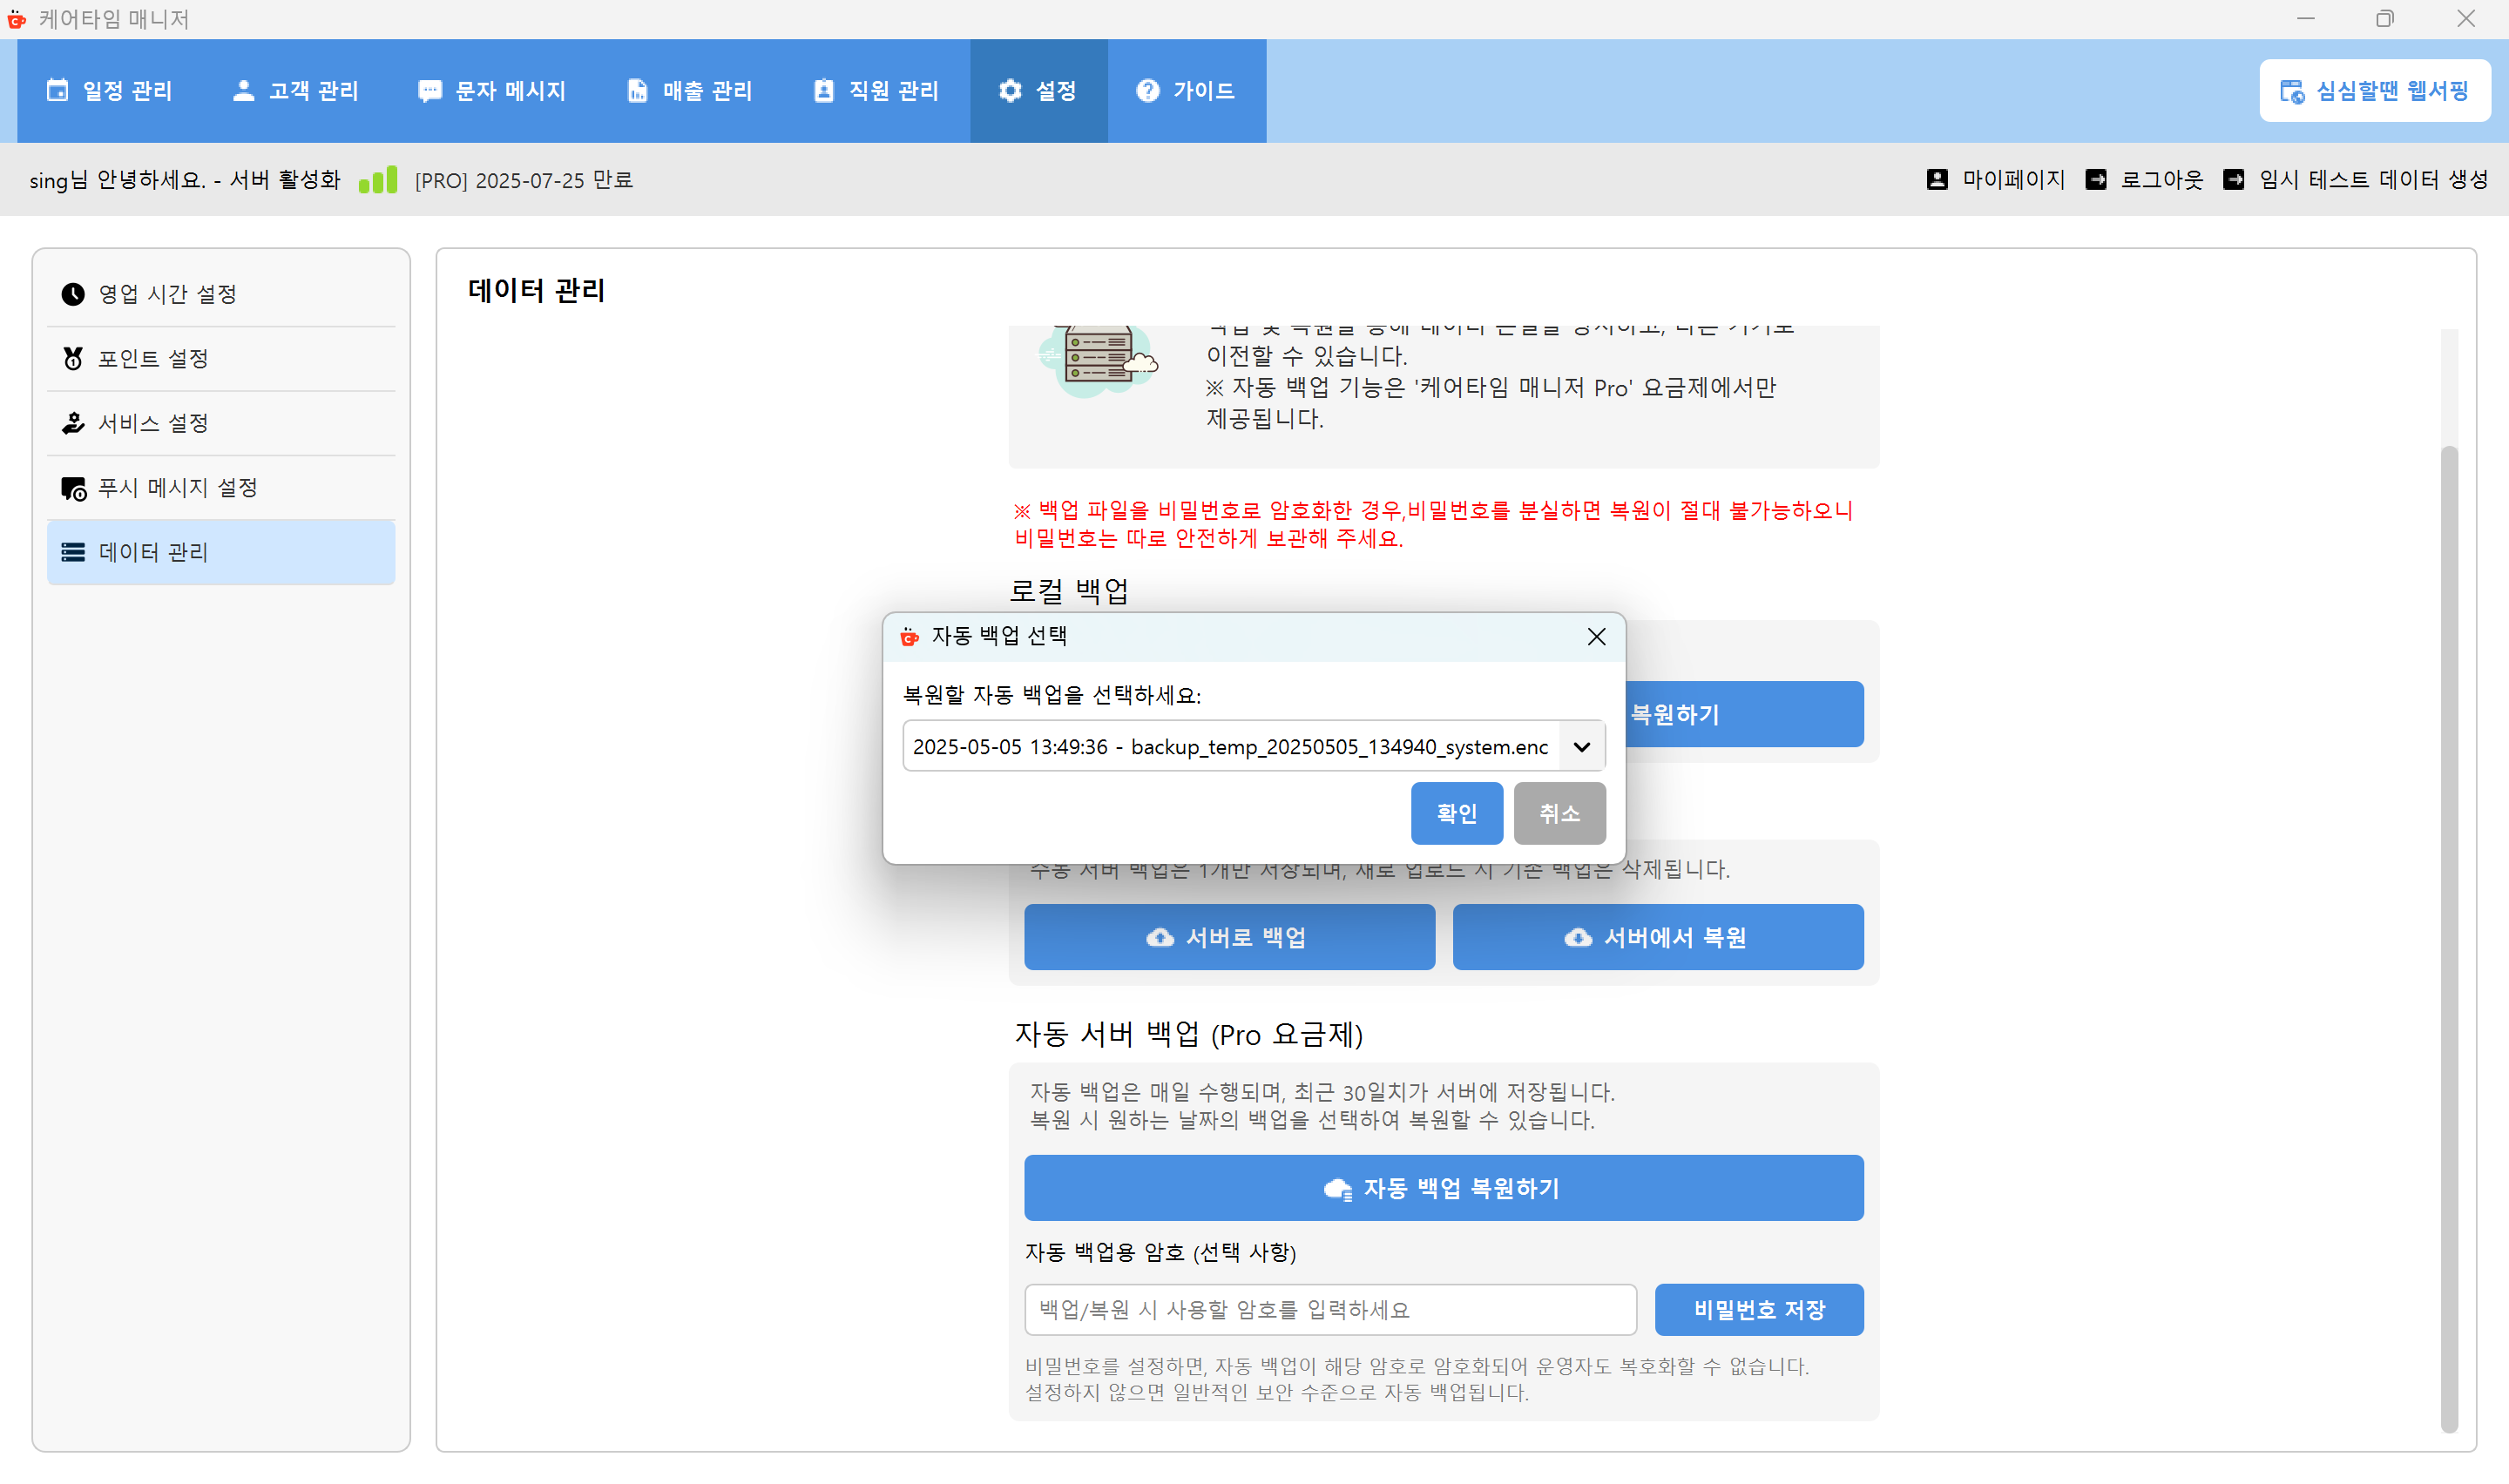Open the 가이드 tab
2509x1484 pixels.
(x=1186, y=91)
